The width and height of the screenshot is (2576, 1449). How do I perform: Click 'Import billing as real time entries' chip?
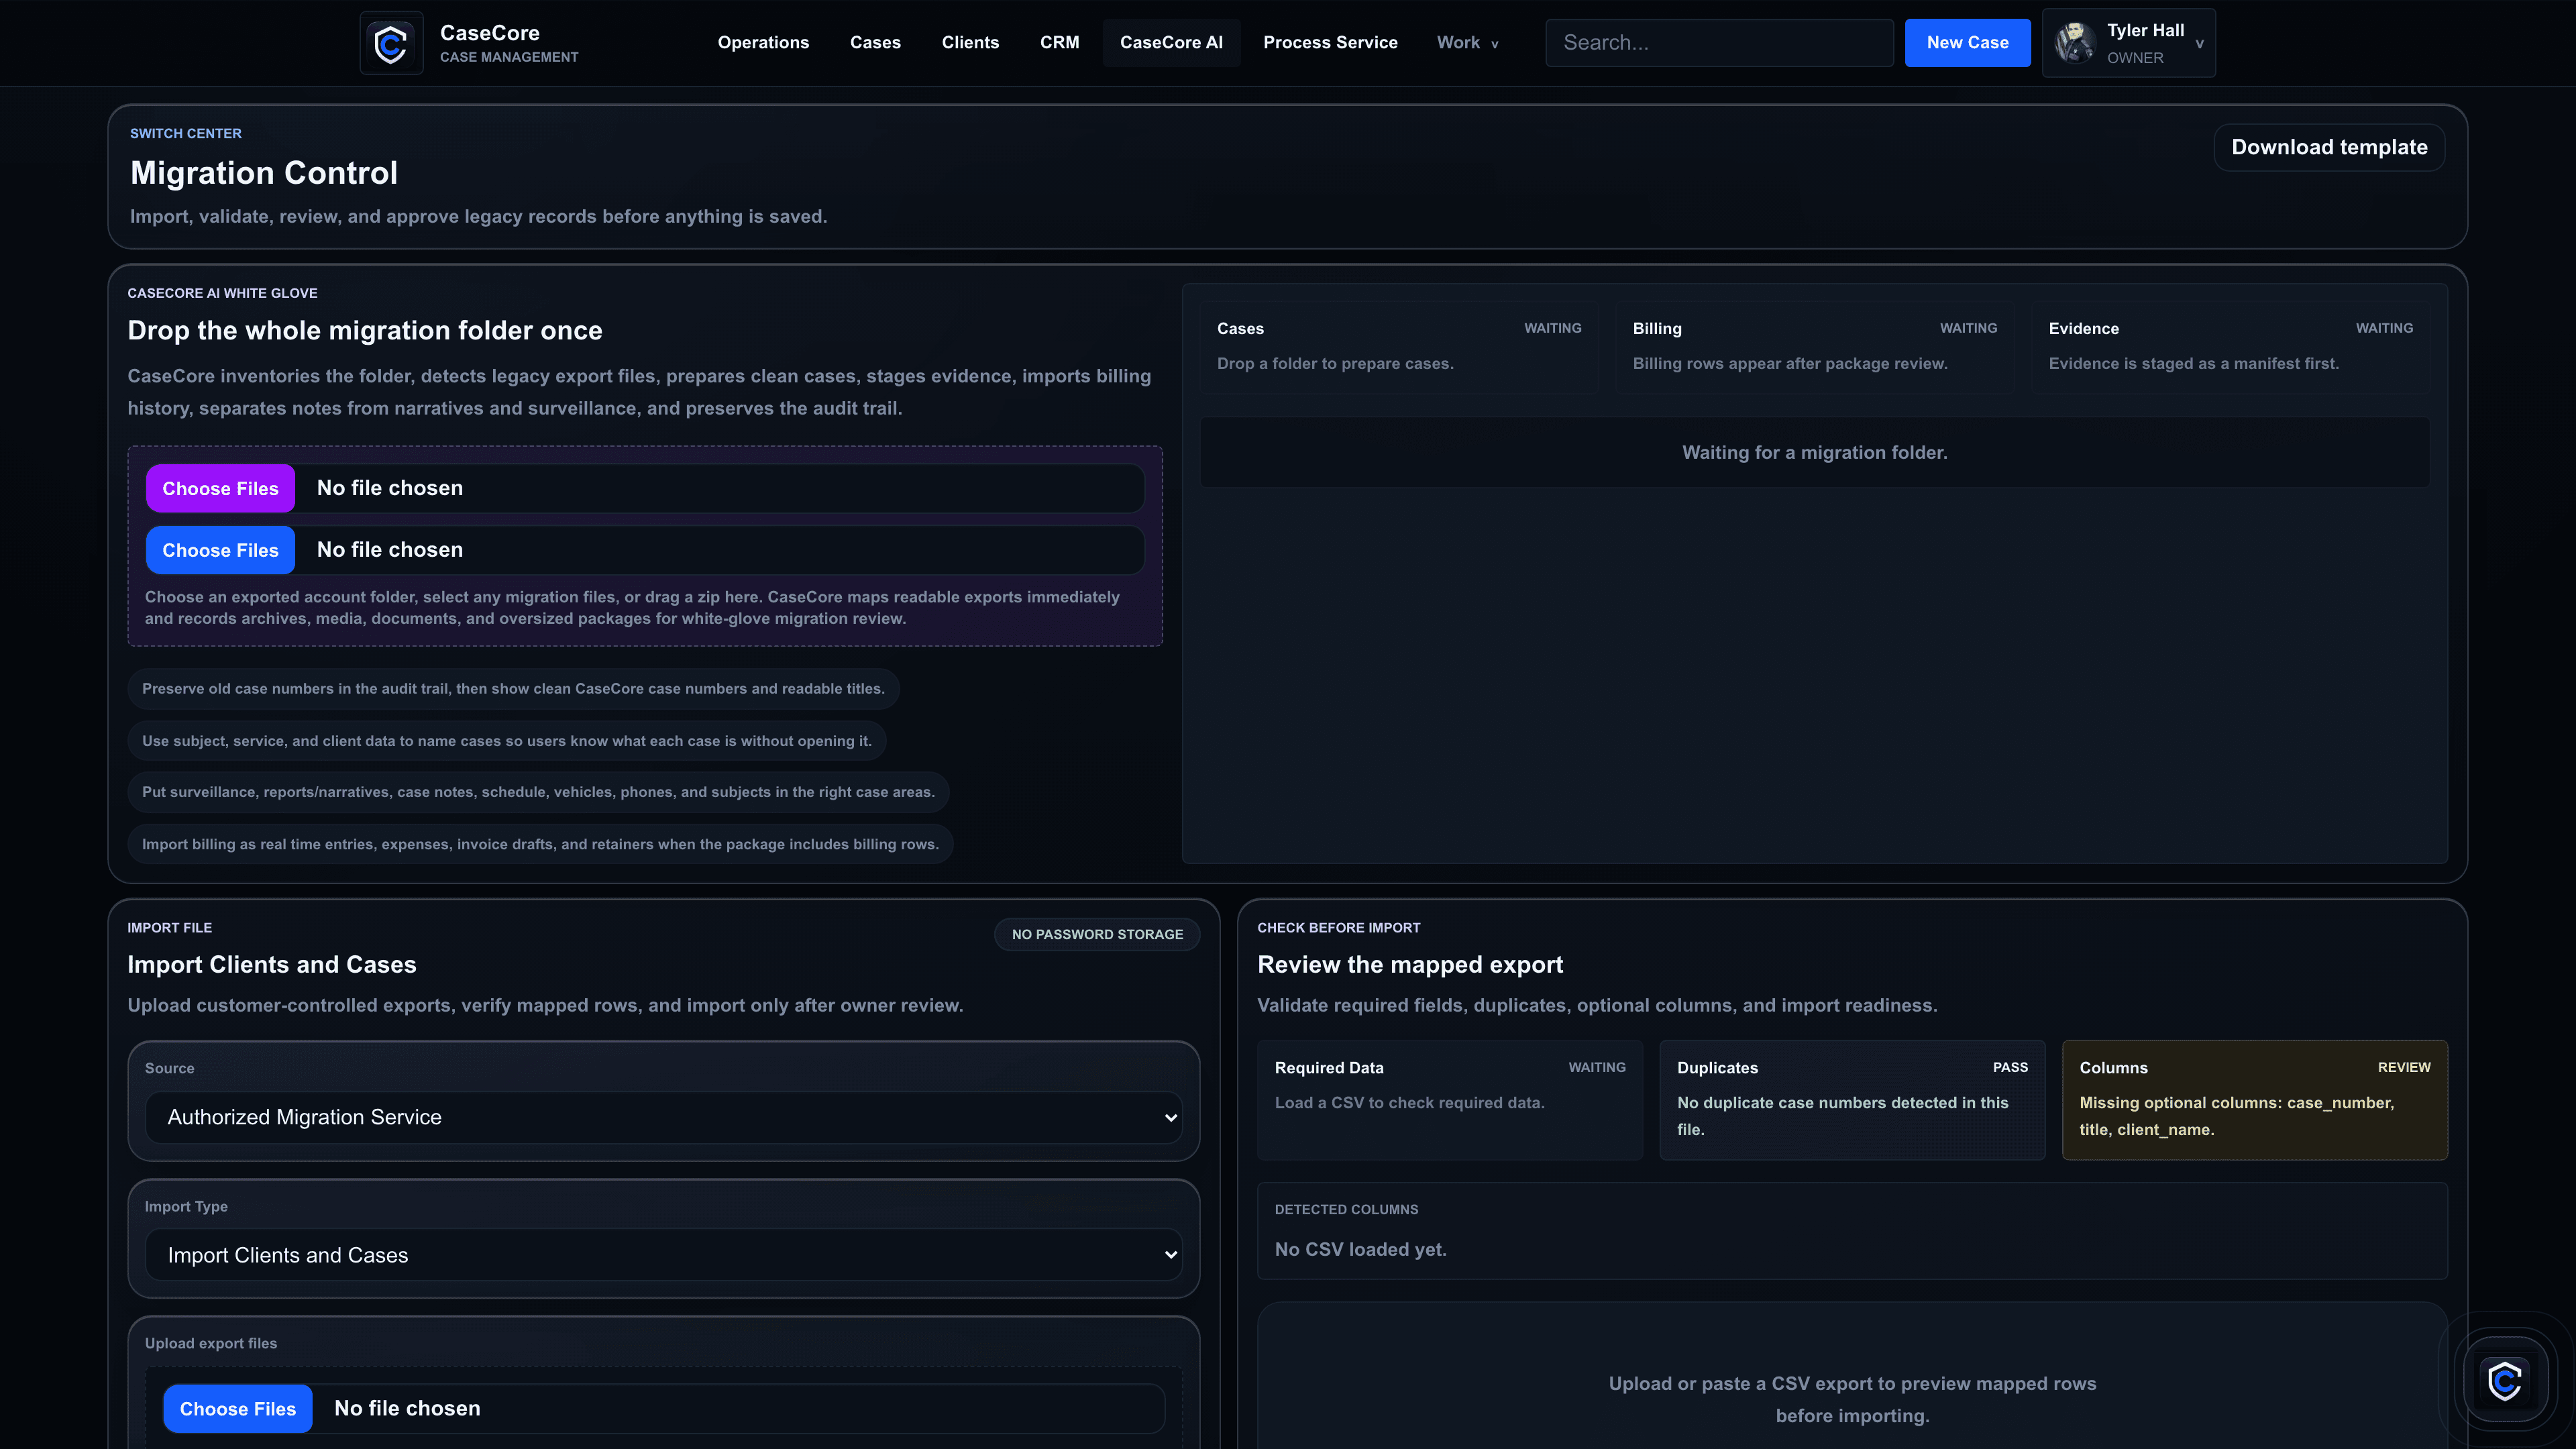coord(540,844)
